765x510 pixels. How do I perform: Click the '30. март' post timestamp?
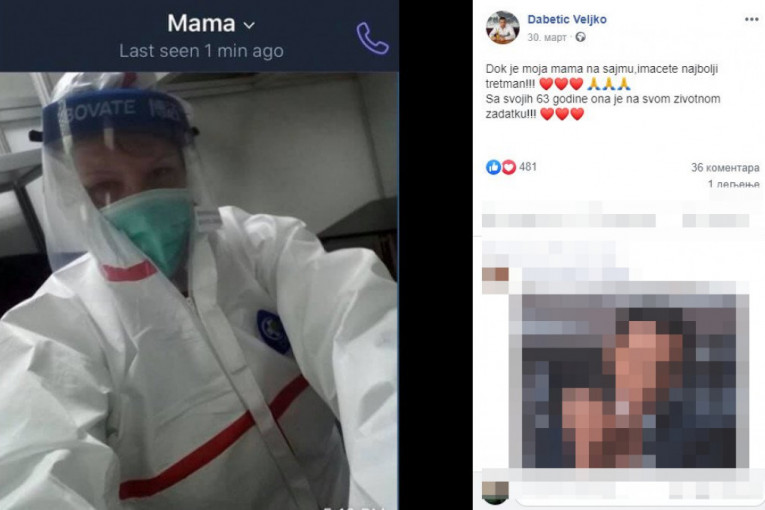[x=547, y=38]
